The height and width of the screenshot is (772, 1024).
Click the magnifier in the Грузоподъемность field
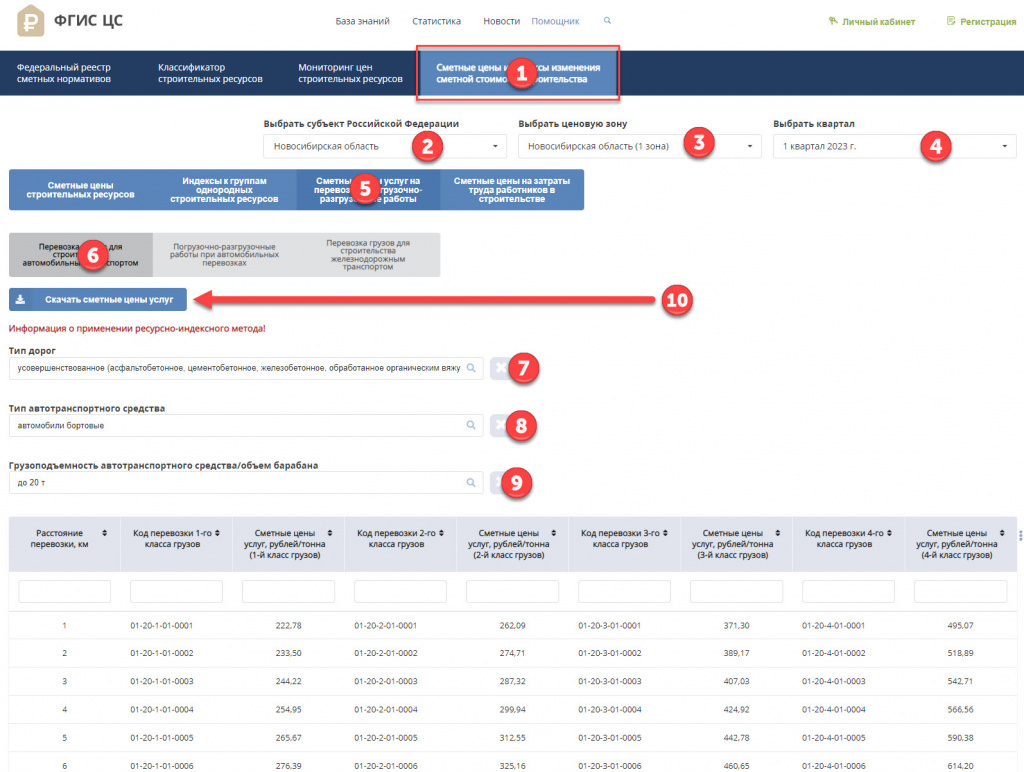[x=471, y=483]
